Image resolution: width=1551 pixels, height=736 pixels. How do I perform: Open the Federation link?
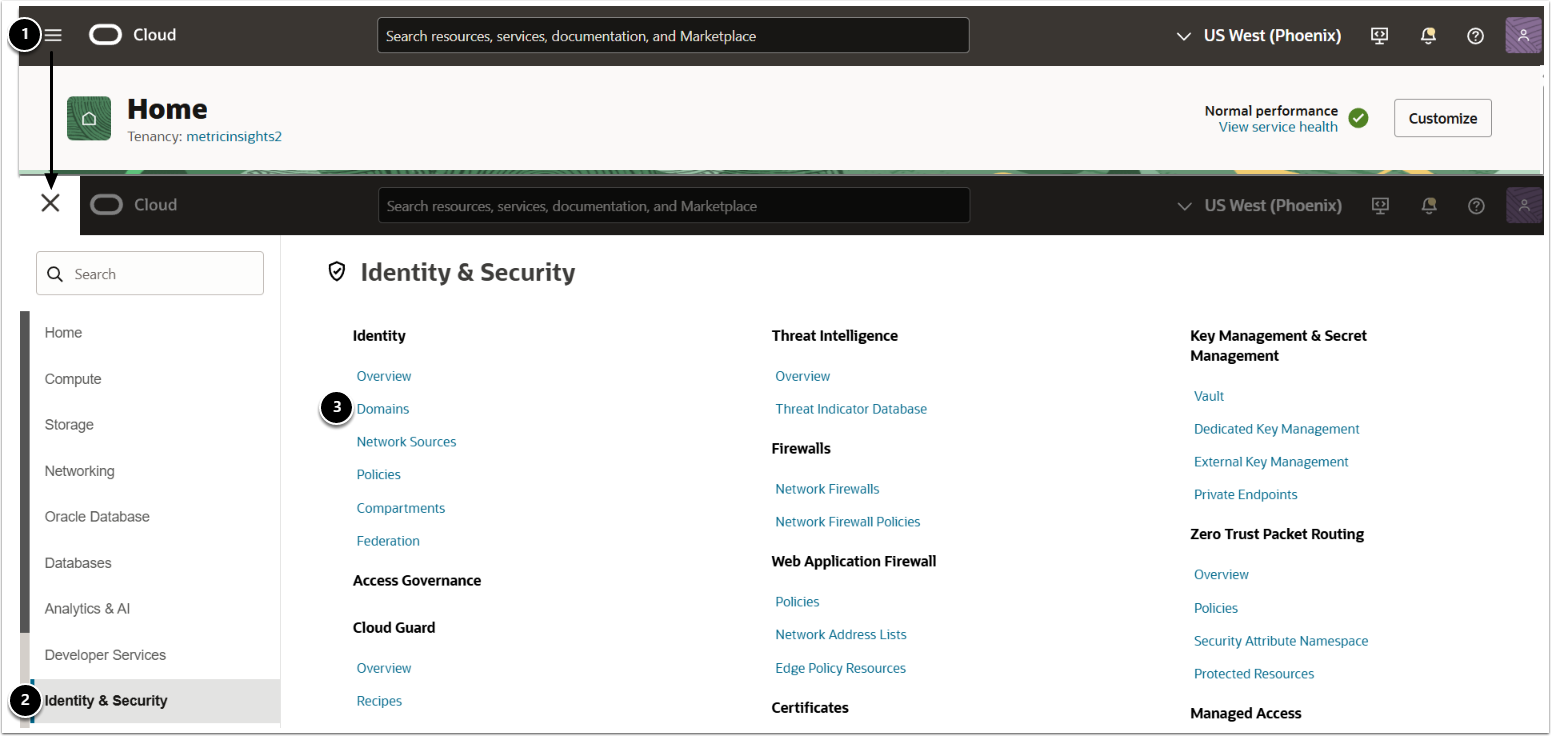388,541
